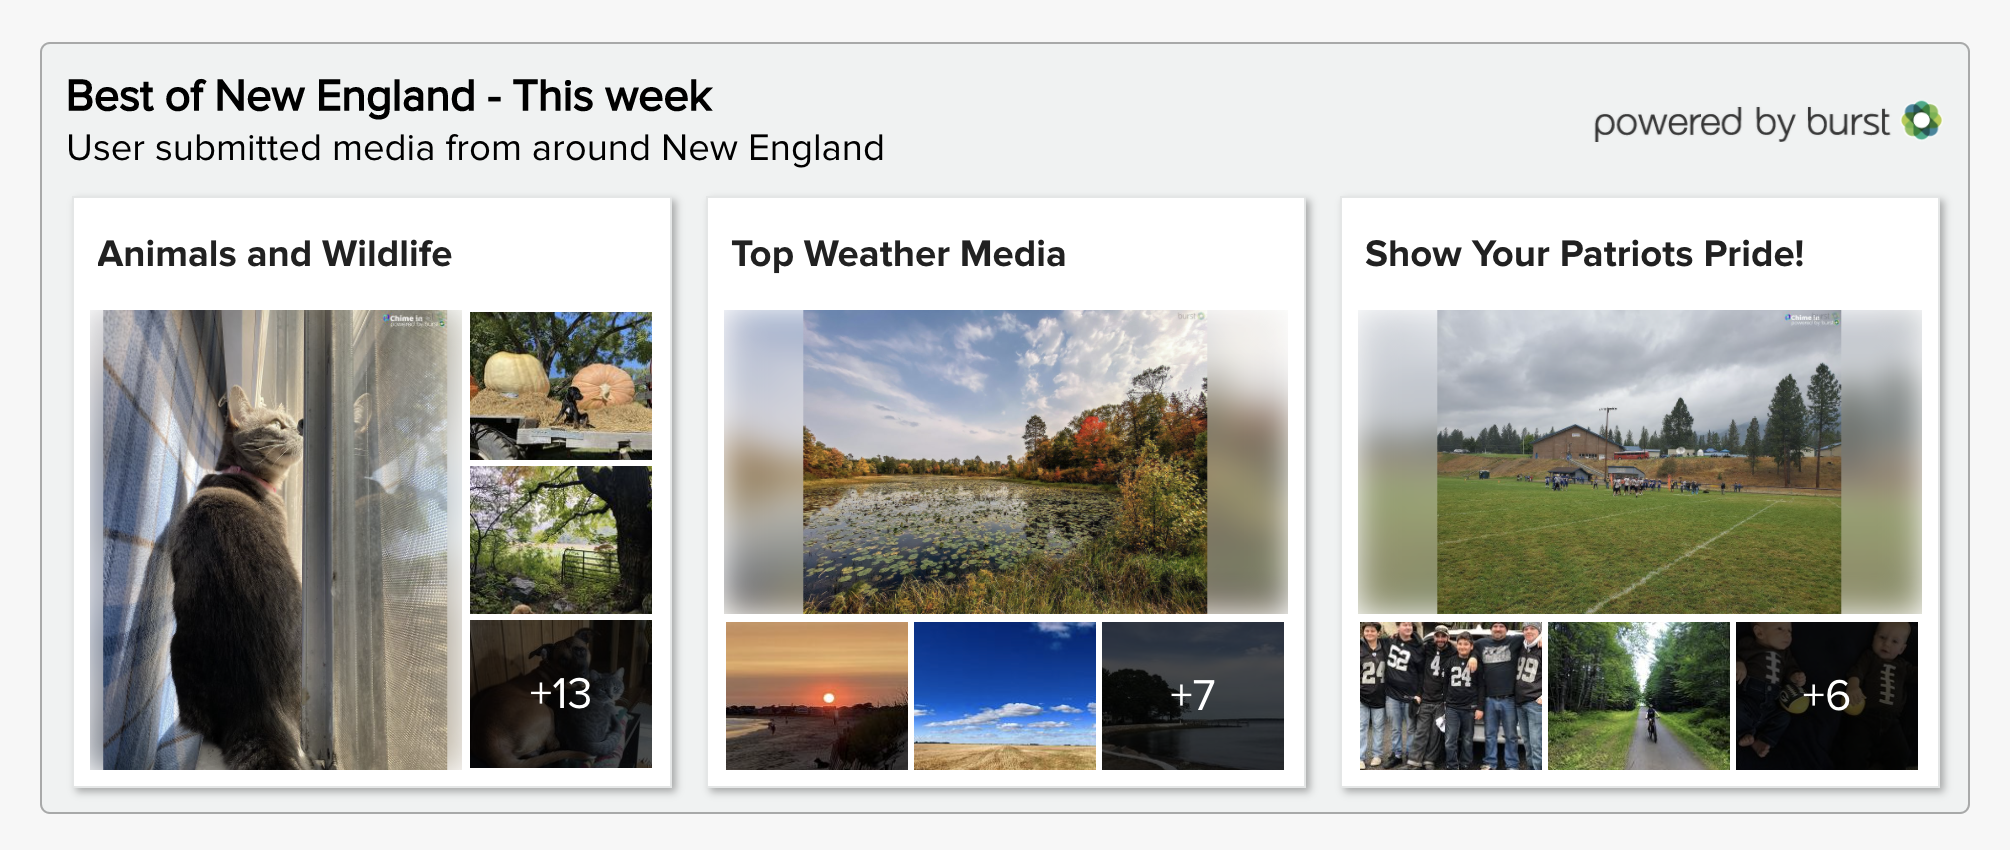
Task: Open the powered by burst link
Action: tap(1766, 122)
